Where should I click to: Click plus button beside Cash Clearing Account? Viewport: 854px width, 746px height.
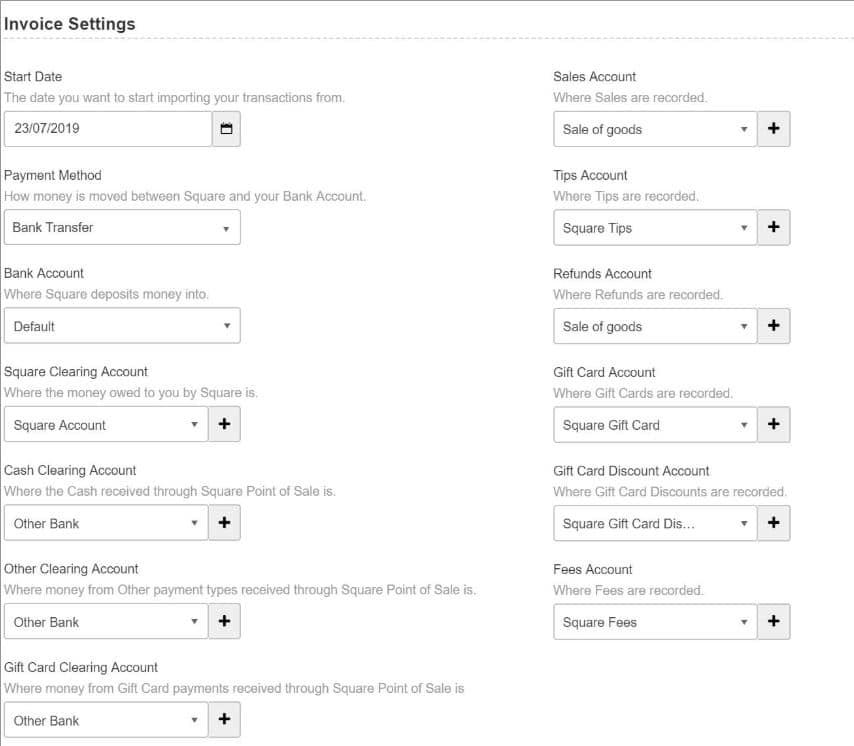pyautogui.click(x=224, y=523)
